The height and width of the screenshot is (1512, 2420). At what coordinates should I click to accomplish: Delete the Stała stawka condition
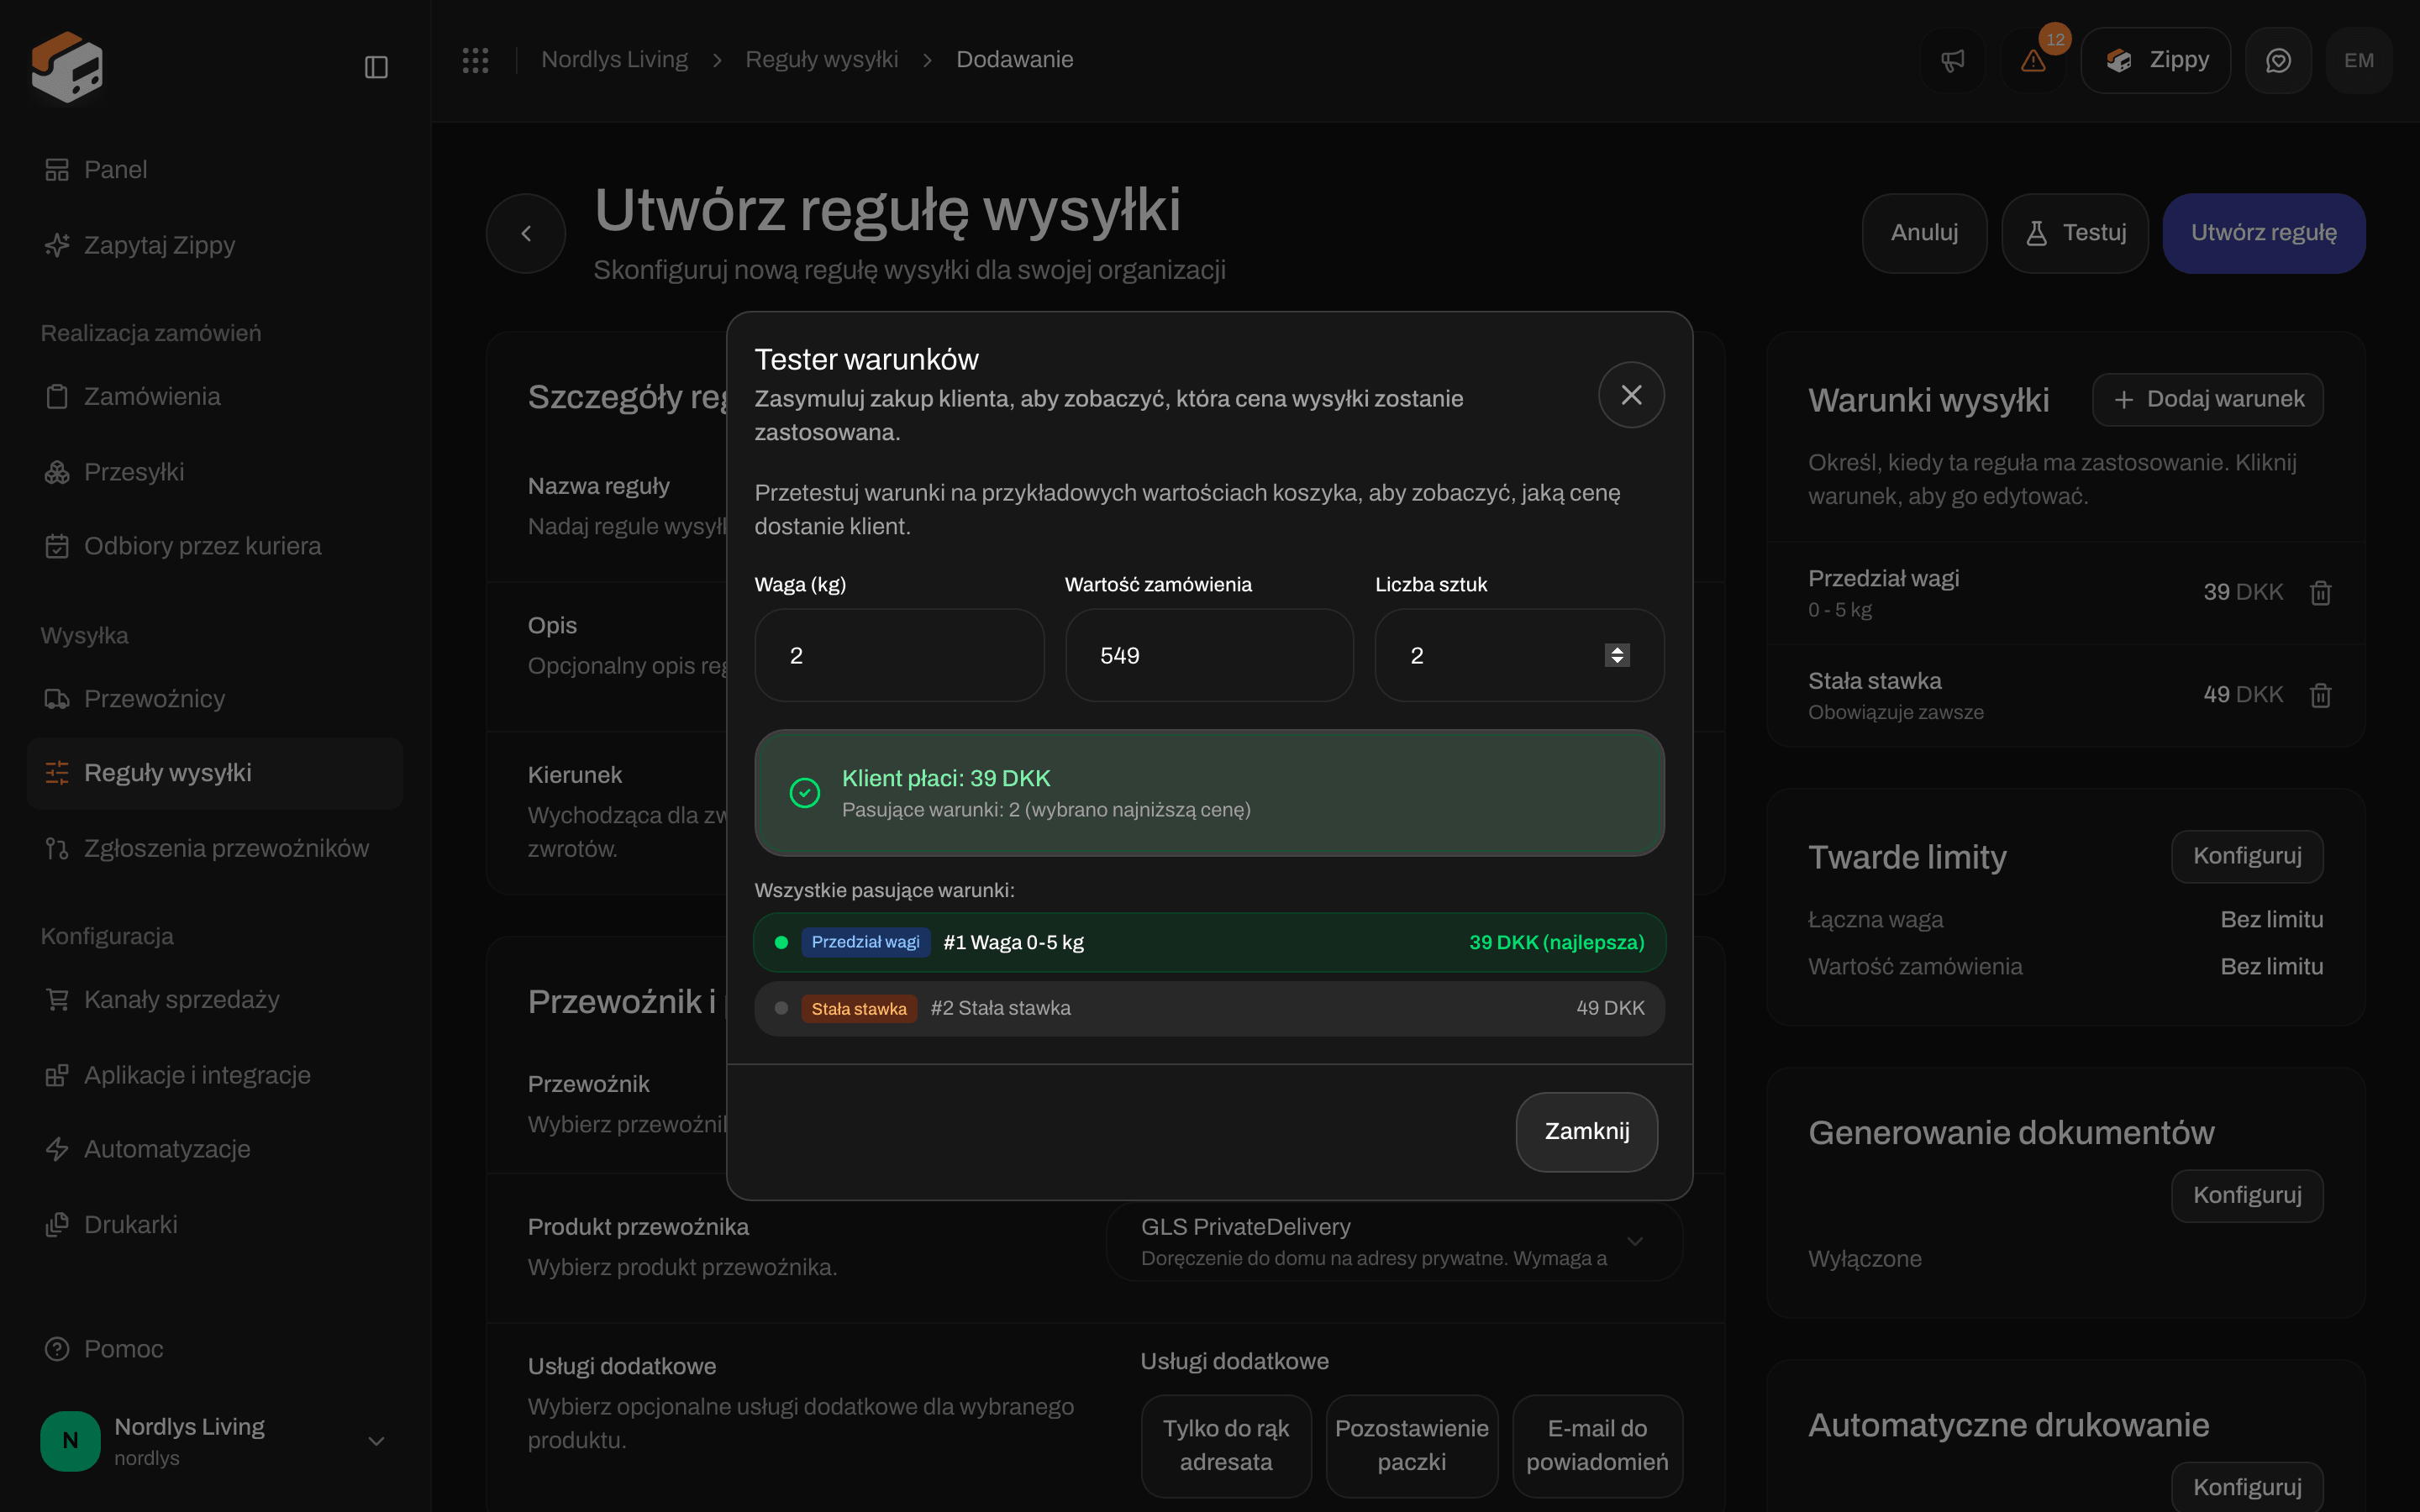click(2321, 695)
